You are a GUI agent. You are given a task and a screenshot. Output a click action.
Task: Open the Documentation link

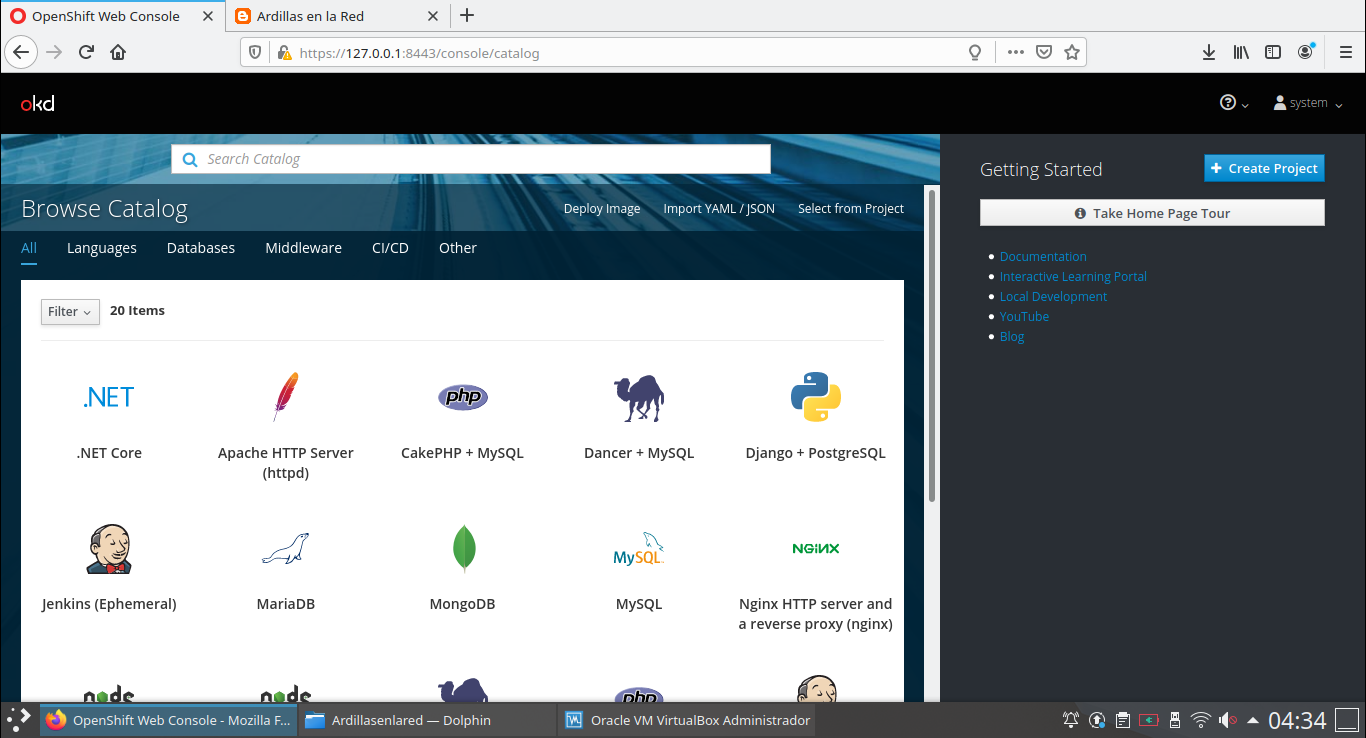click(1043, 257)
